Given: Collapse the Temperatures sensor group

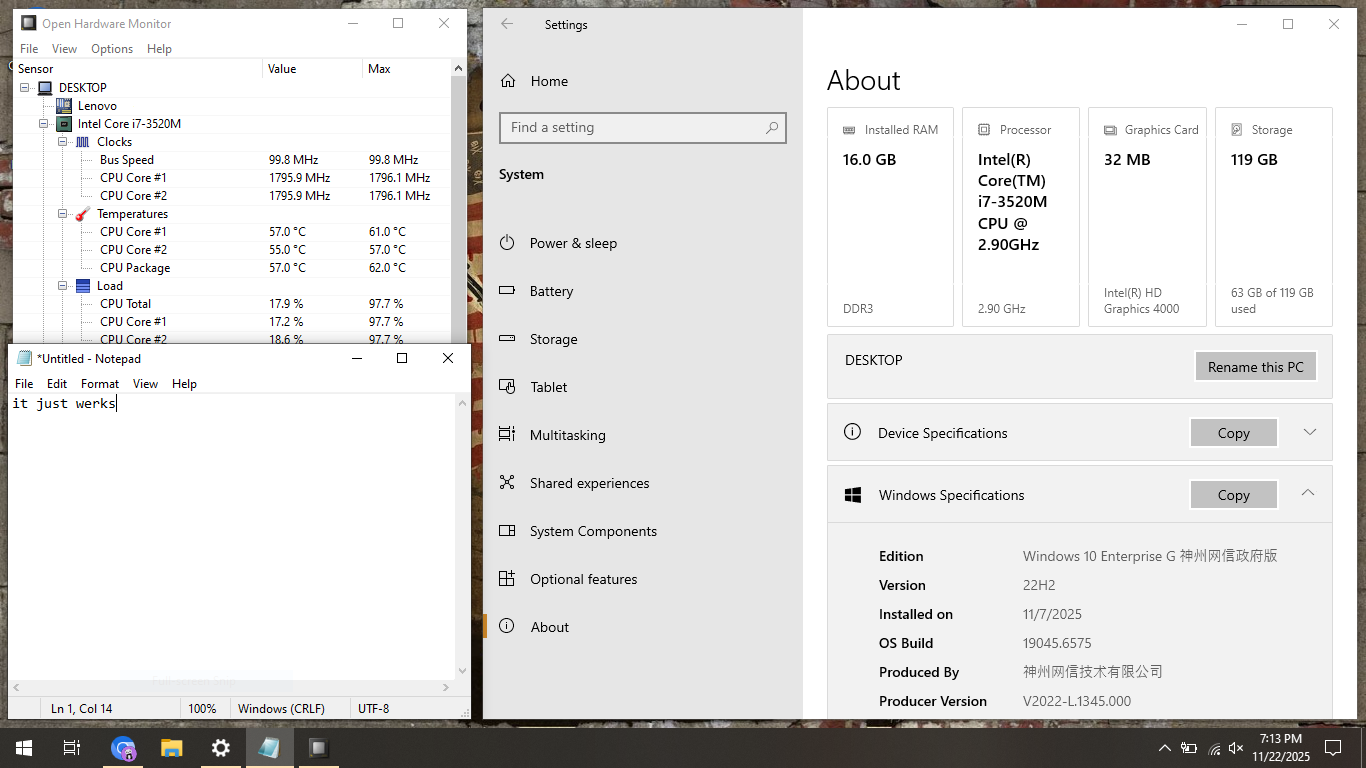Looking at the screenshot, I should (62, 214).
